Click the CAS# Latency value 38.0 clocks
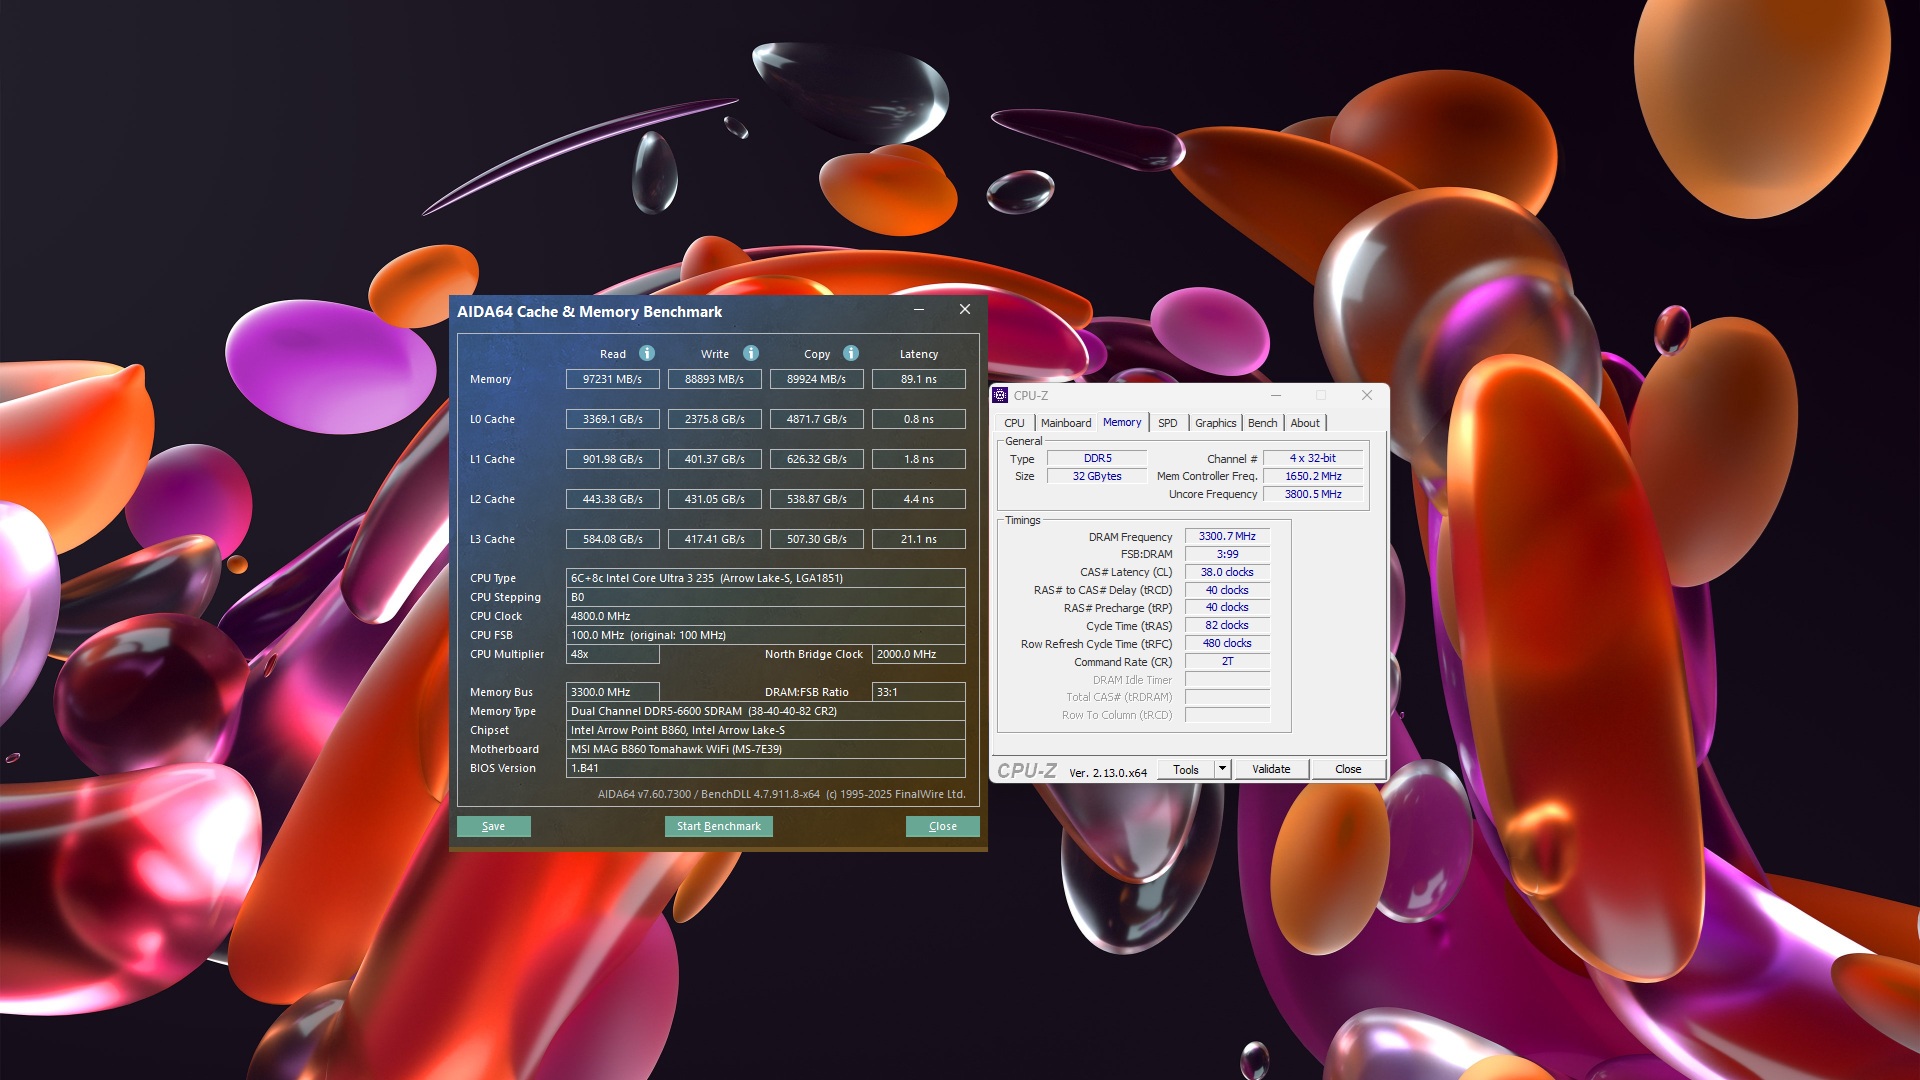The image size is (1920, 1080). point(1227,572)
